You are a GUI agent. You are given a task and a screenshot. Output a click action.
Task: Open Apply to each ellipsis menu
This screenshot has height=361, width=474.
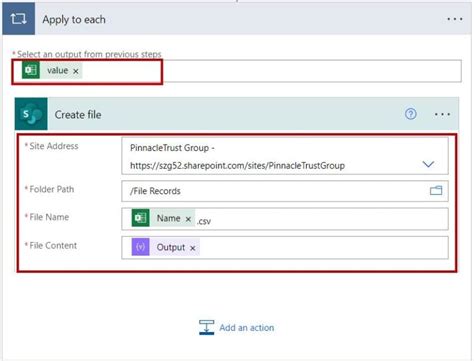tap(455, 19)
